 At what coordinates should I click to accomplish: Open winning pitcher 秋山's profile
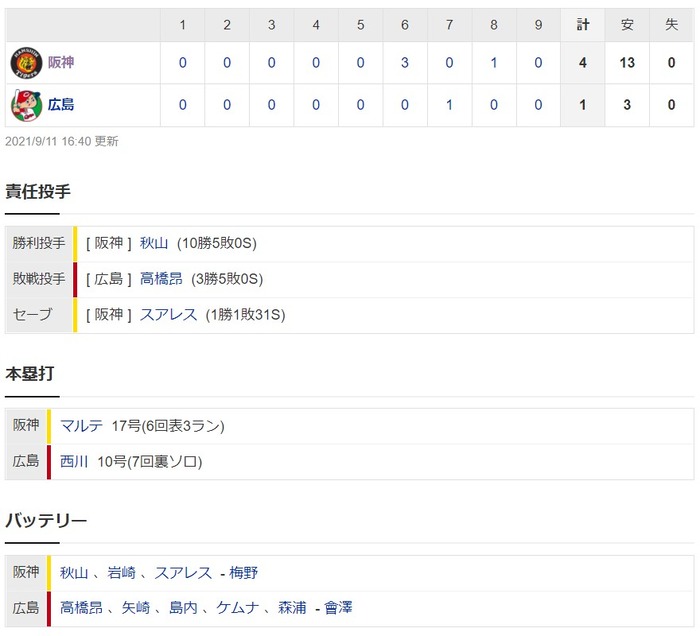pyautogui.click(x=154, y=243)
